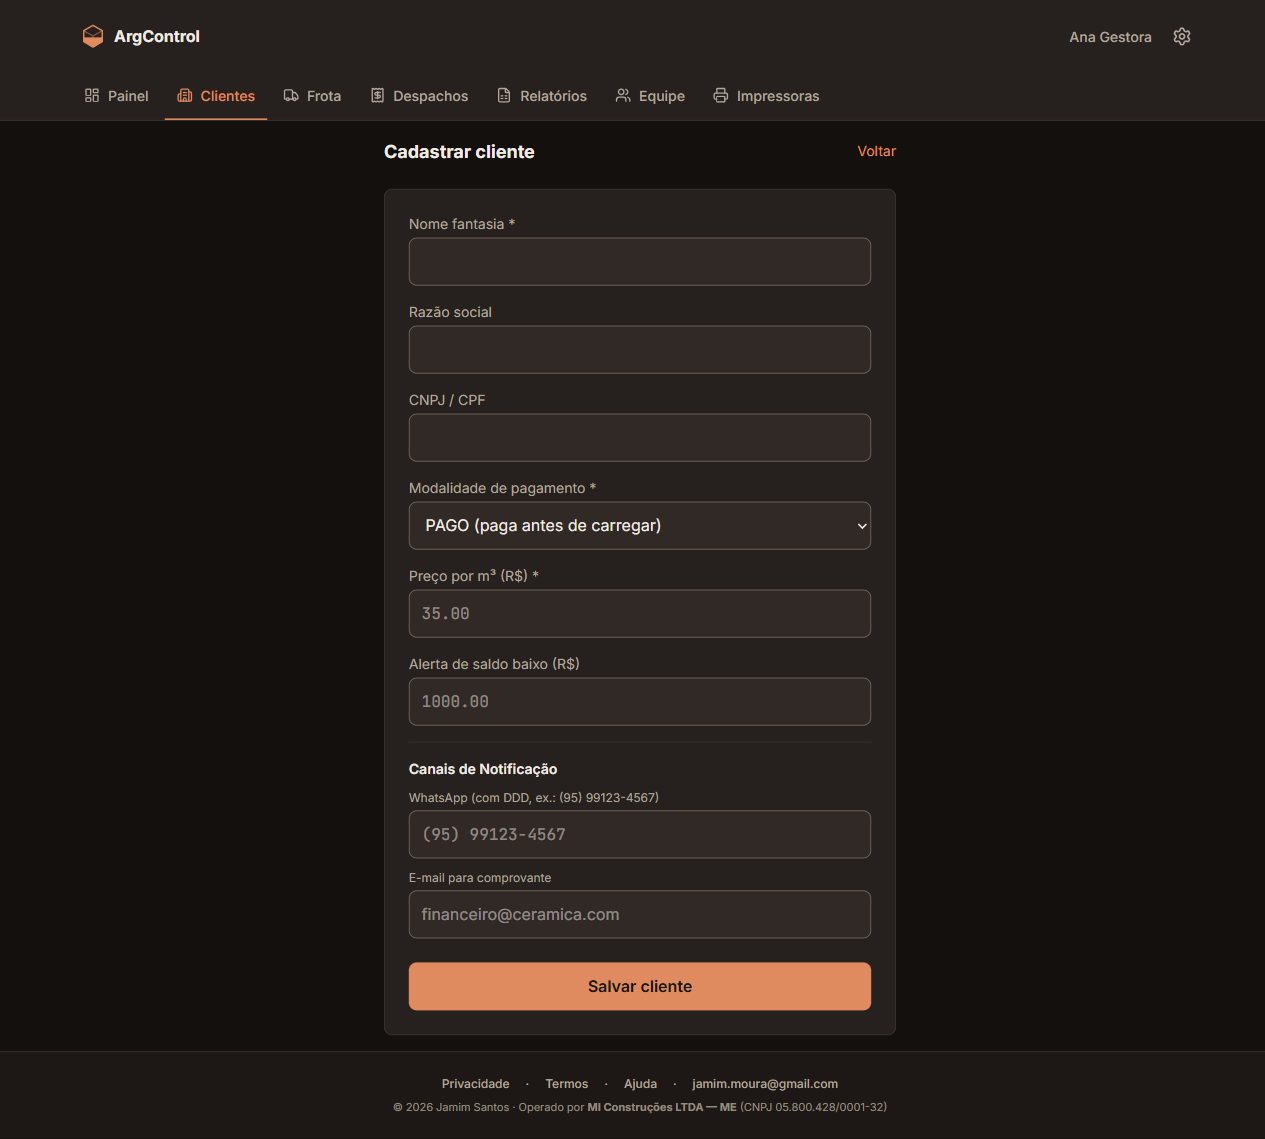Click the jamim.moura@gmail.com email link
This screenshot has width=1265, height=1139.
pyautogui.click(x=765, y=1084)
